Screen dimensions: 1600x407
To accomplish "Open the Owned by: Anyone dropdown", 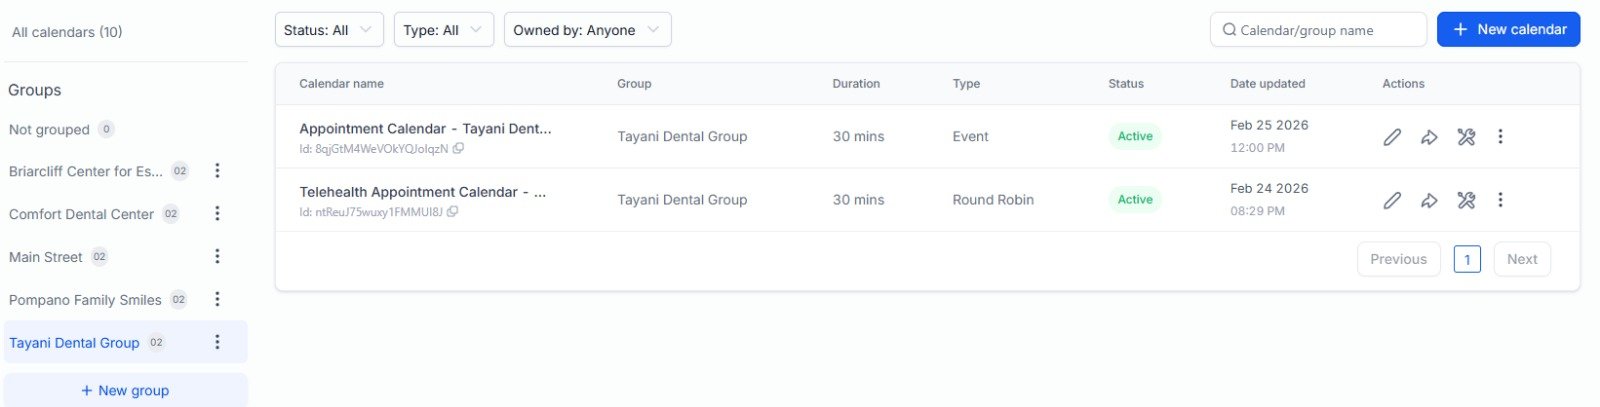I will (x=587, y=30).
